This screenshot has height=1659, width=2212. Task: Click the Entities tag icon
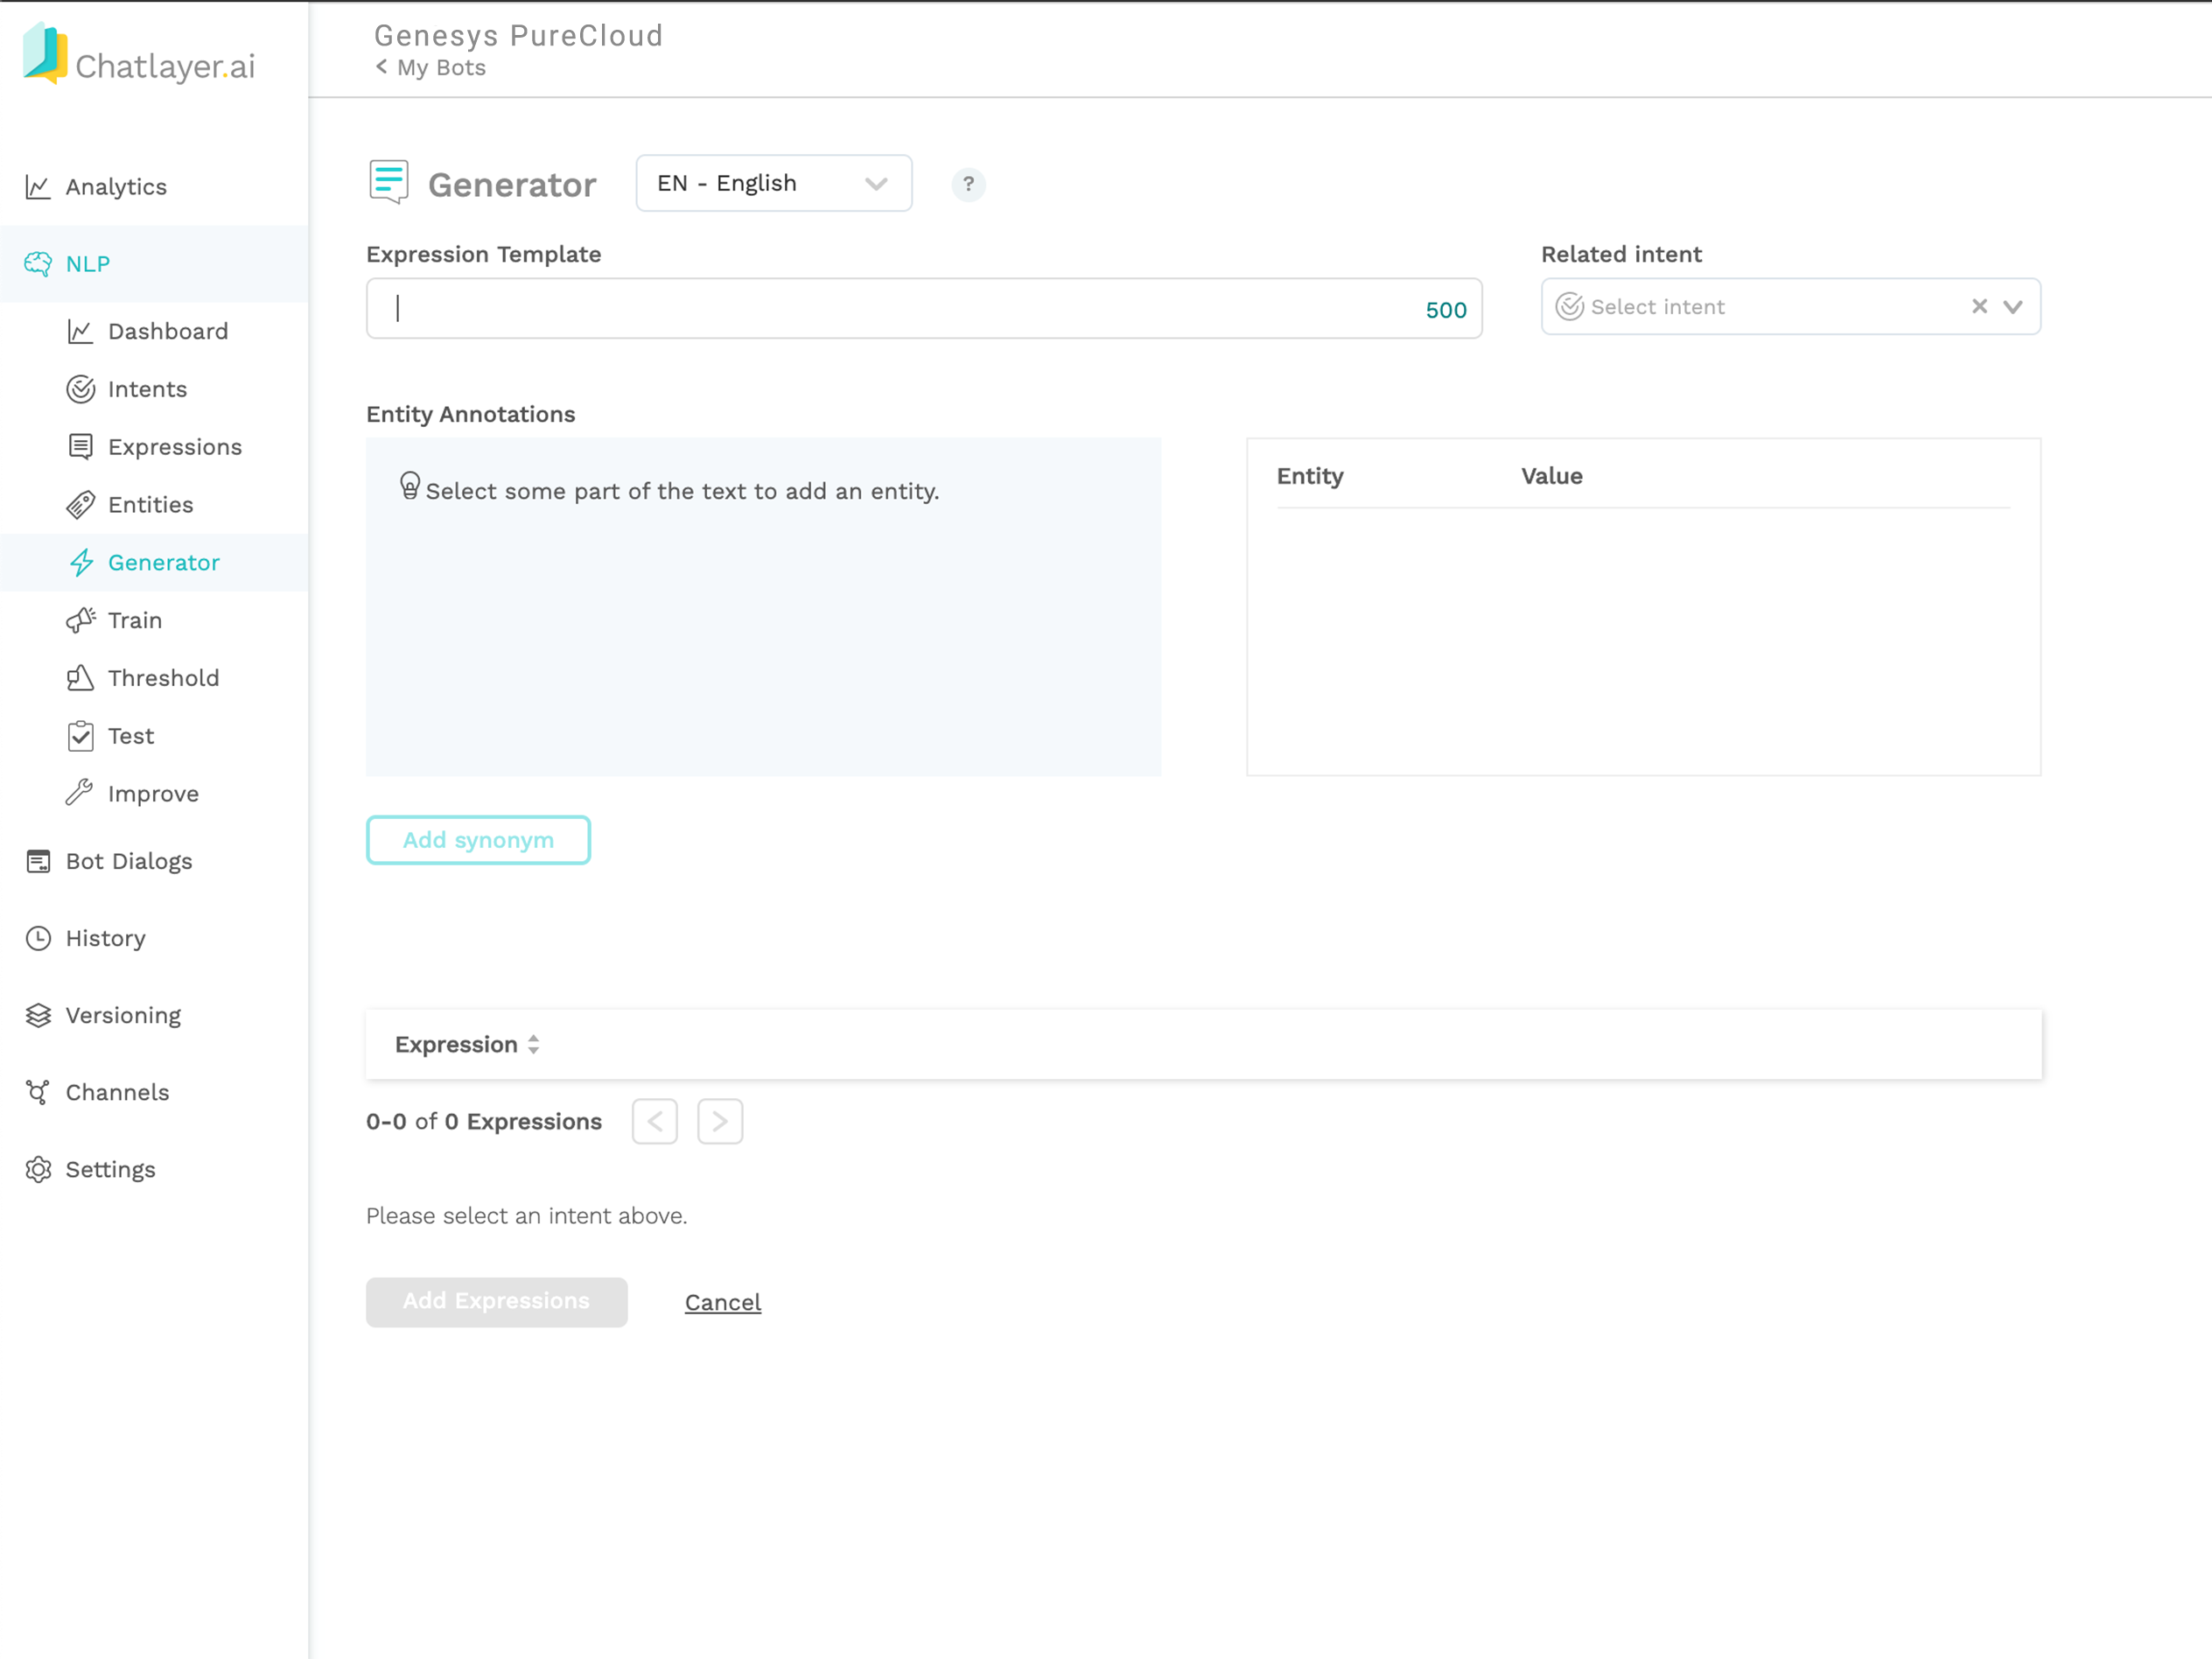point(80,505)
